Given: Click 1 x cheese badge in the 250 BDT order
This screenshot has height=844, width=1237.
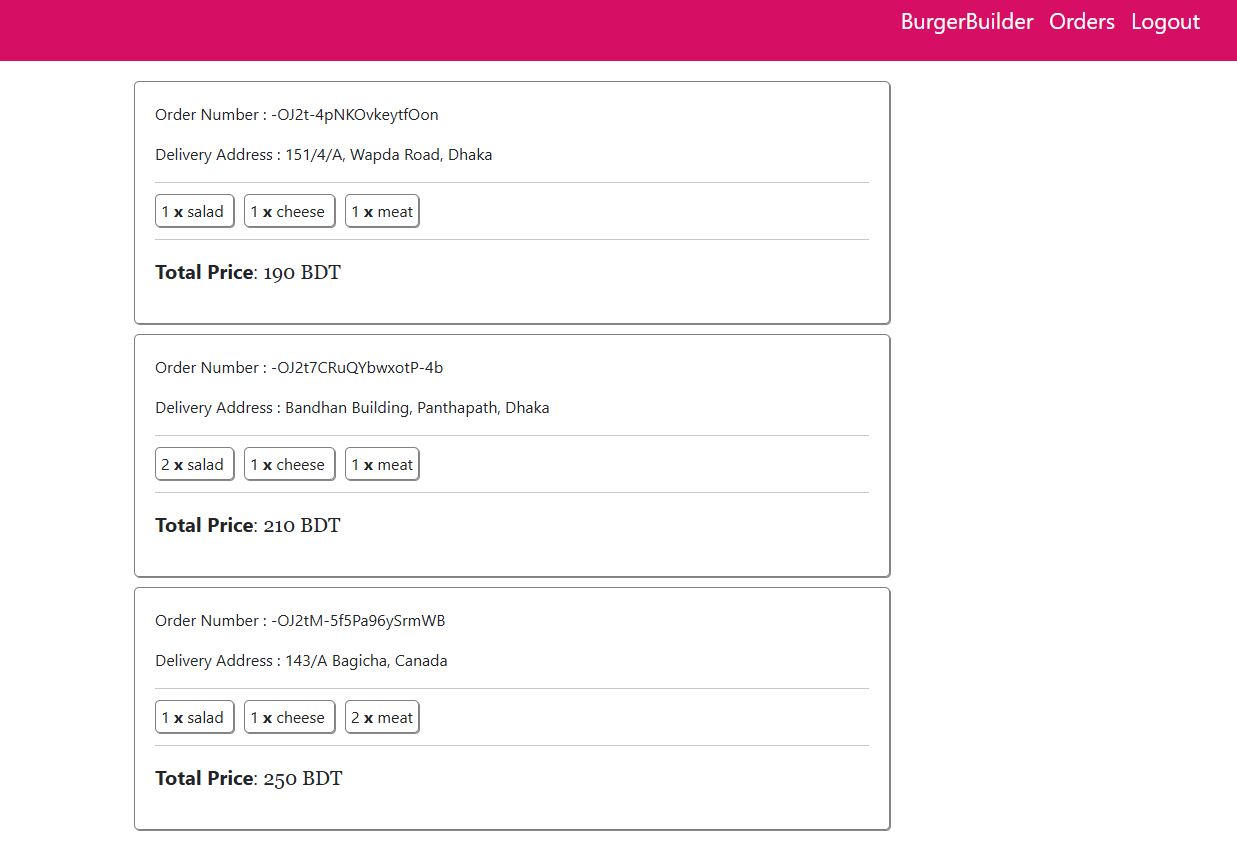Looking at the screenshot, I should click(x=289, y=718).
